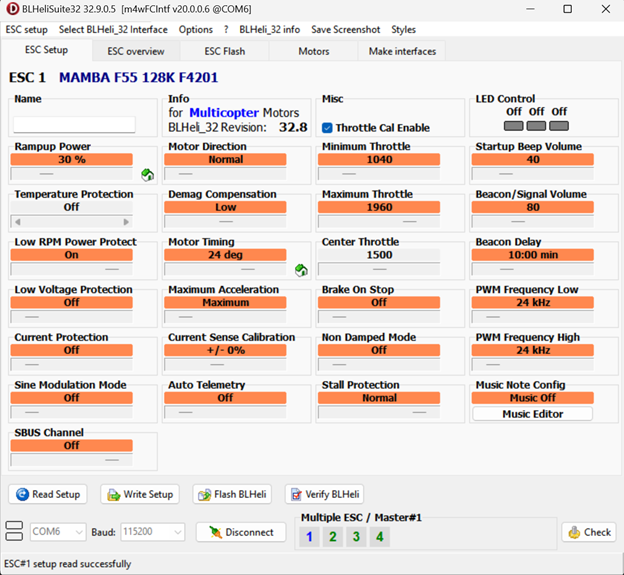Screen dimensions: 624x575
Task: Click the Motor Direction slider
Action: pos(225,174)
